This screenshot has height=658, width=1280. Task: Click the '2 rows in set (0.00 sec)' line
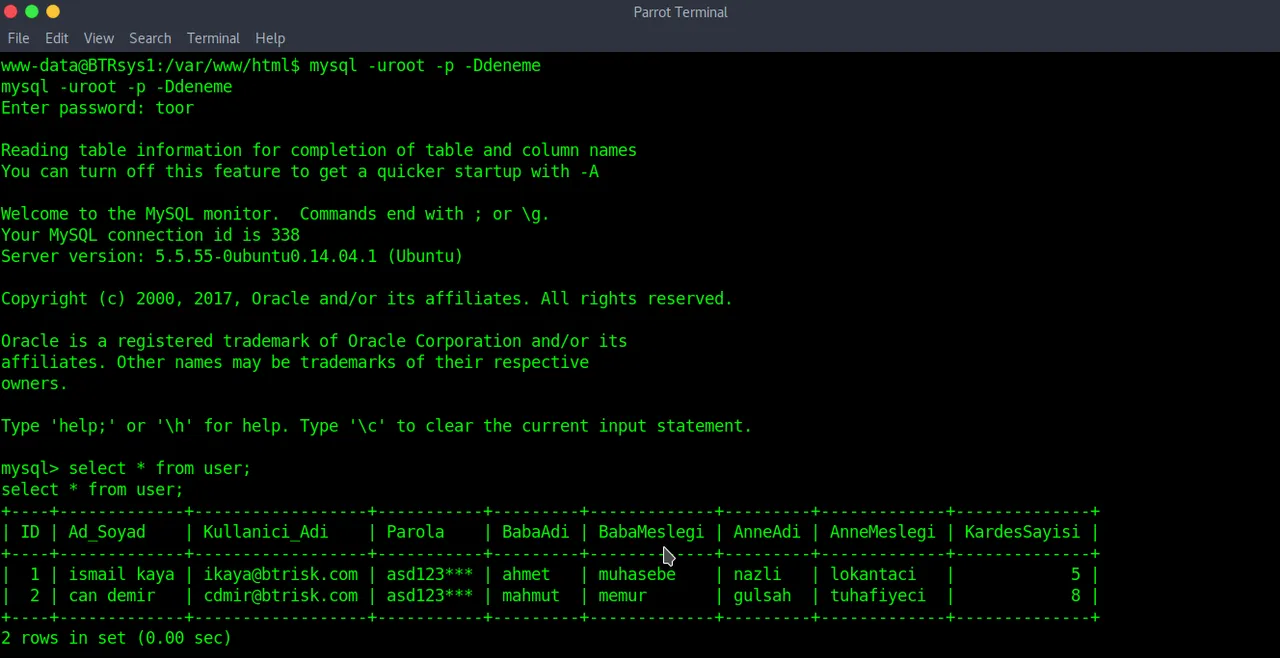pyautogui.click(x=116, y=638)
